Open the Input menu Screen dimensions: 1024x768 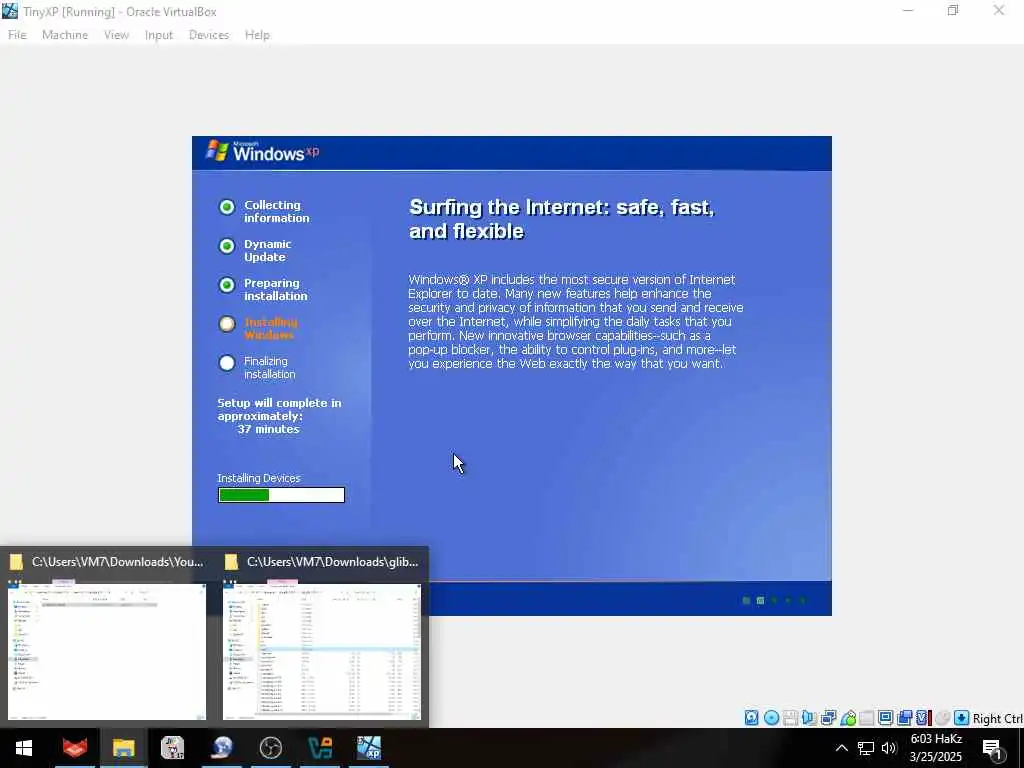pos(159,35)
